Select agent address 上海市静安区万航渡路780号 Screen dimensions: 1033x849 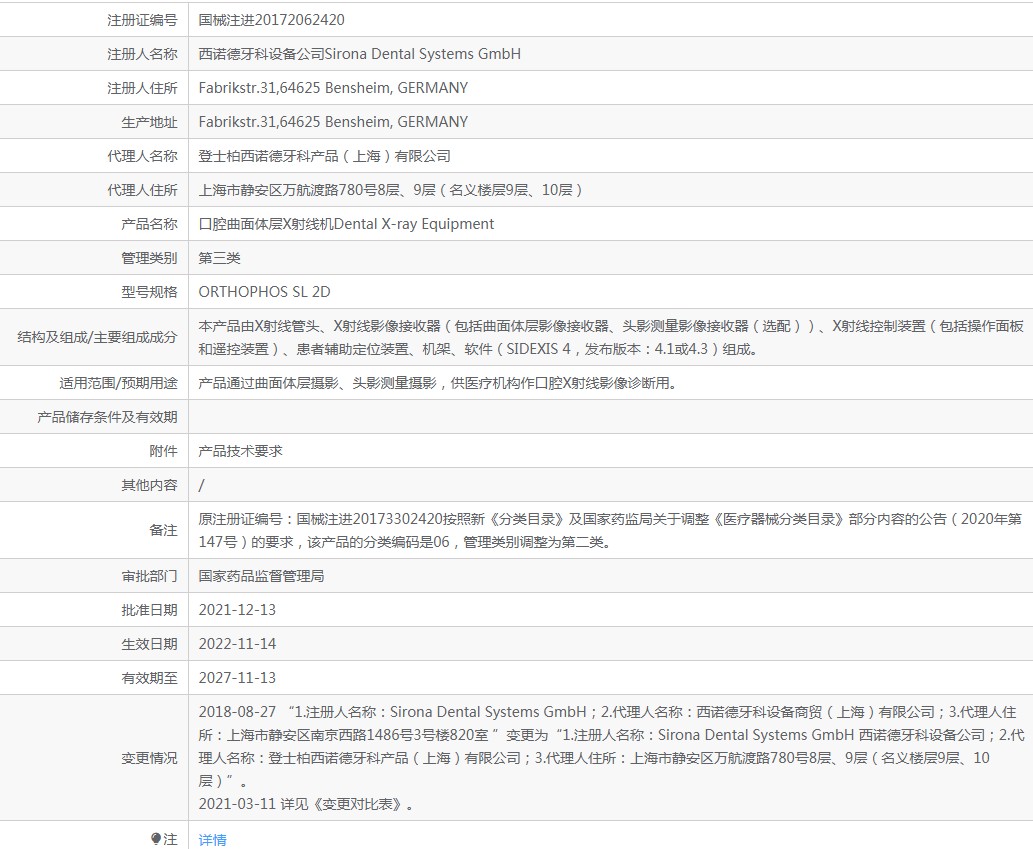(x=391, y=190)
